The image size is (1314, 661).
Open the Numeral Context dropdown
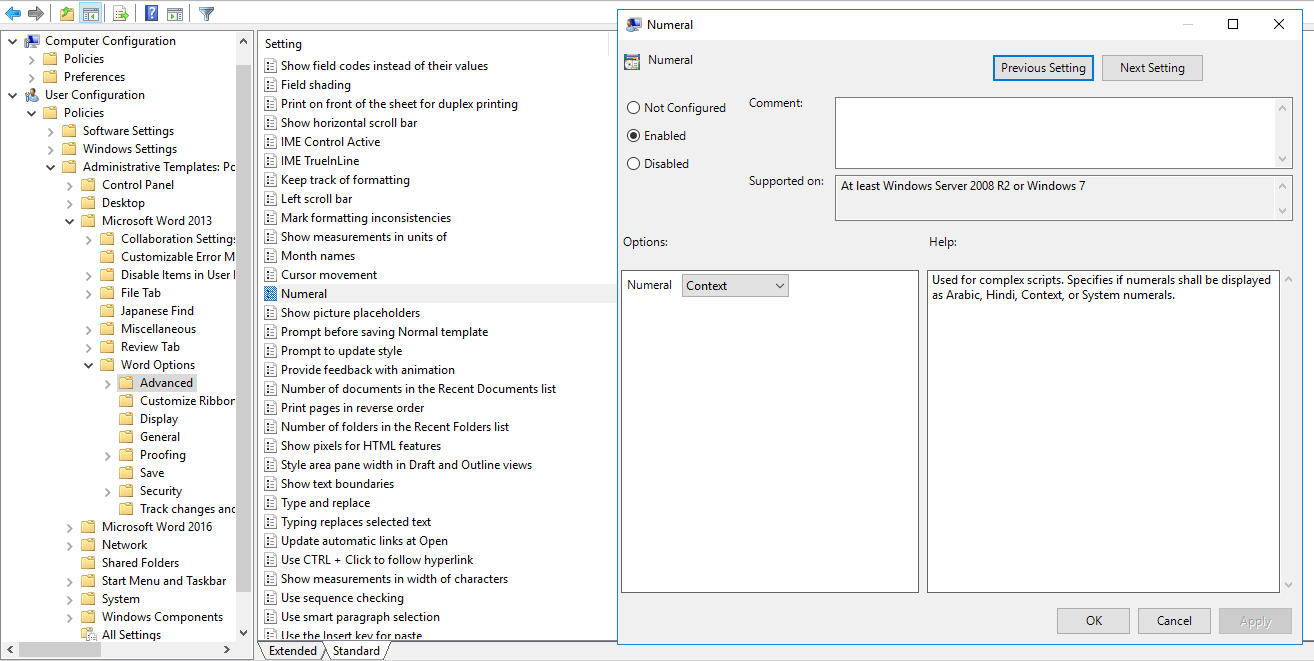735,286
